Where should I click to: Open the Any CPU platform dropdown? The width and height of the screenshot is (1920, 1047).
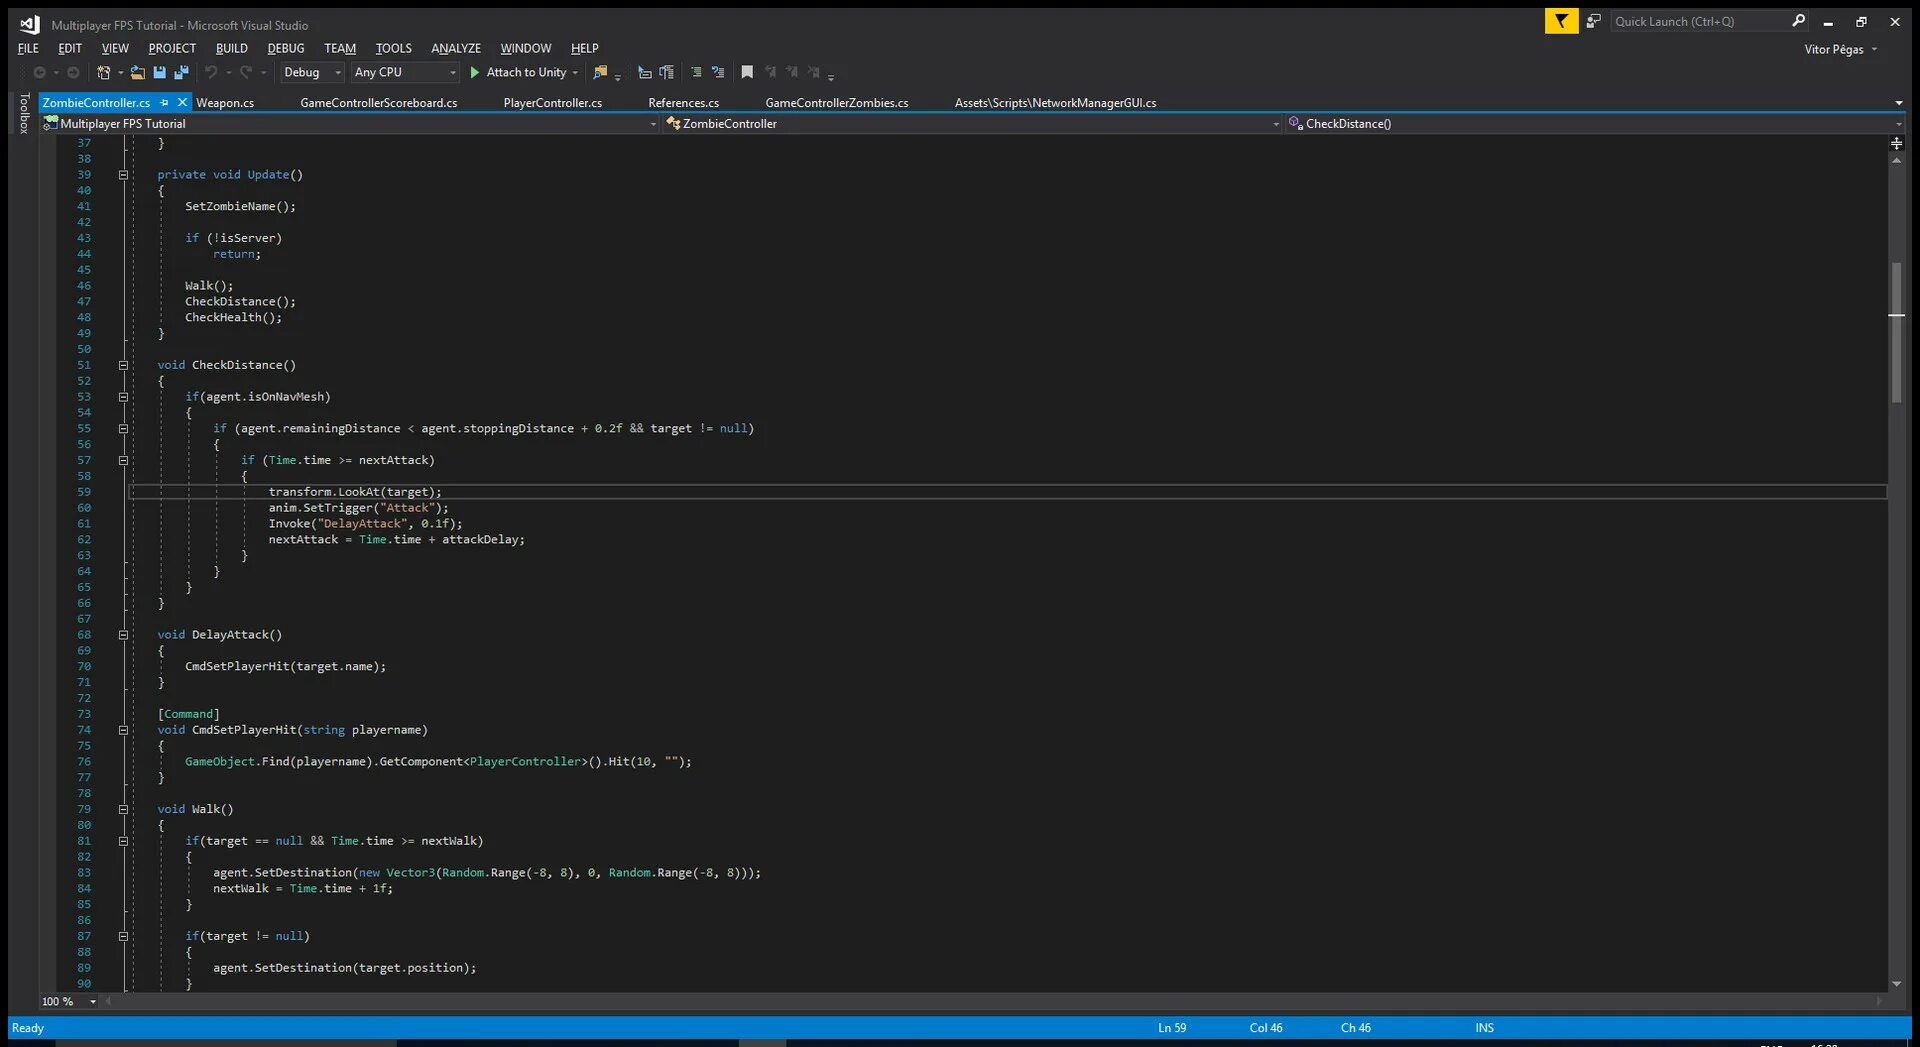coord(405,73)
